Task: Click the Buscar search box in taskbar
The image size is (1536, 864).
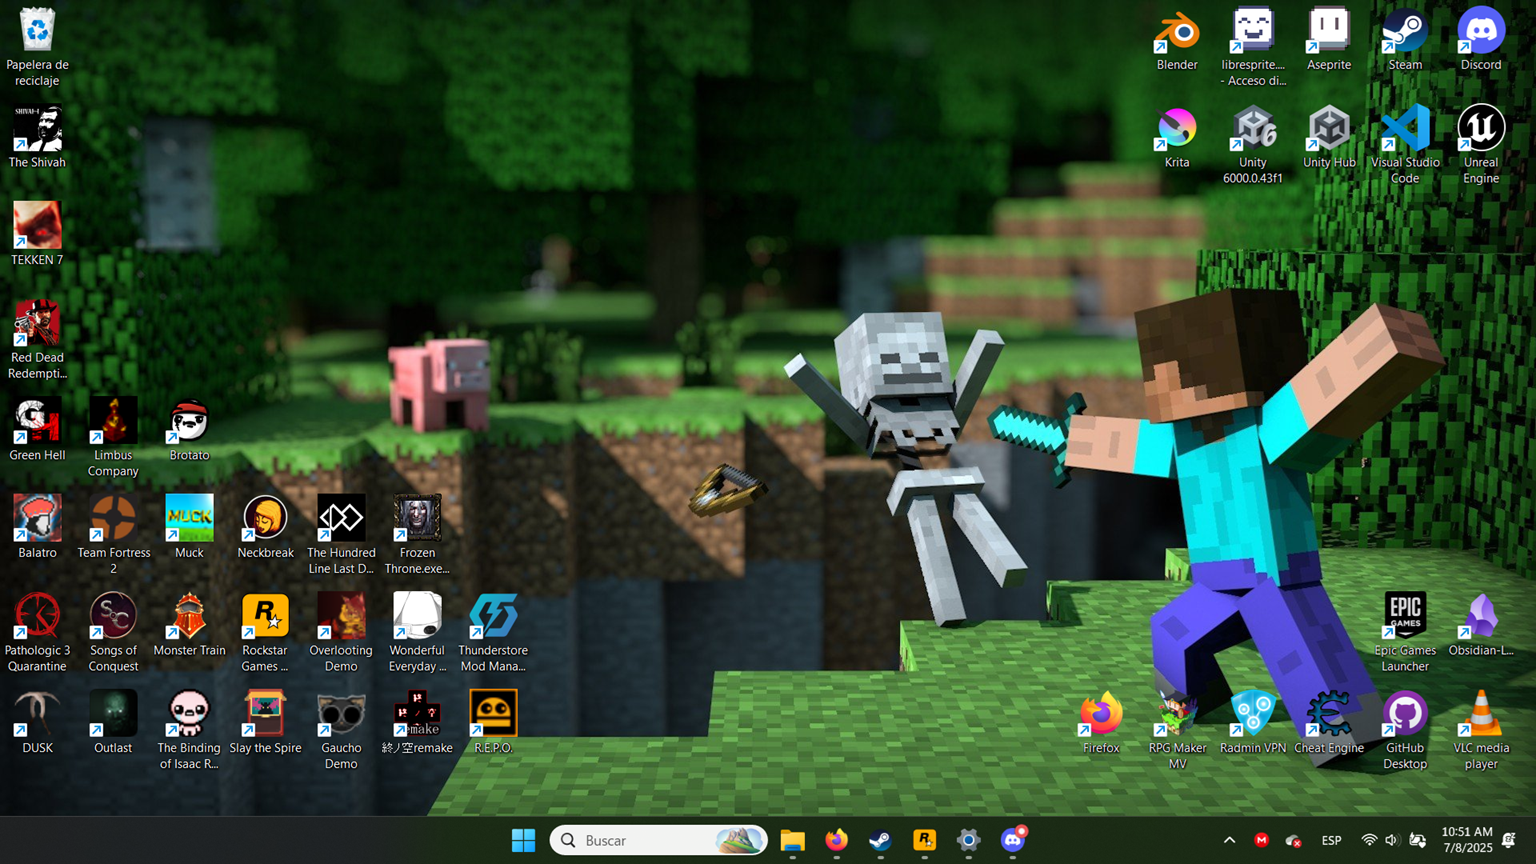Action: click(658, 841)
